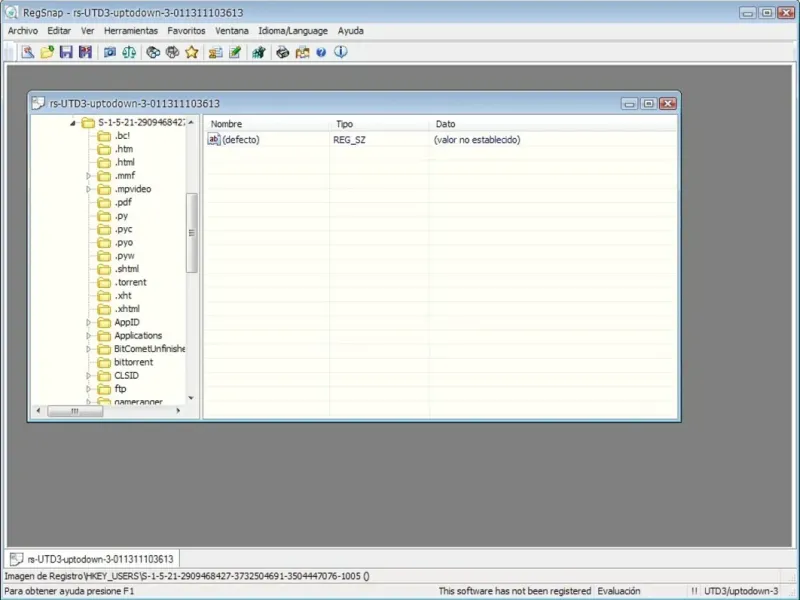Screen dimensions: 800x600
Task: Expand the .mpvideo tree node
Action: pos(88,189)
